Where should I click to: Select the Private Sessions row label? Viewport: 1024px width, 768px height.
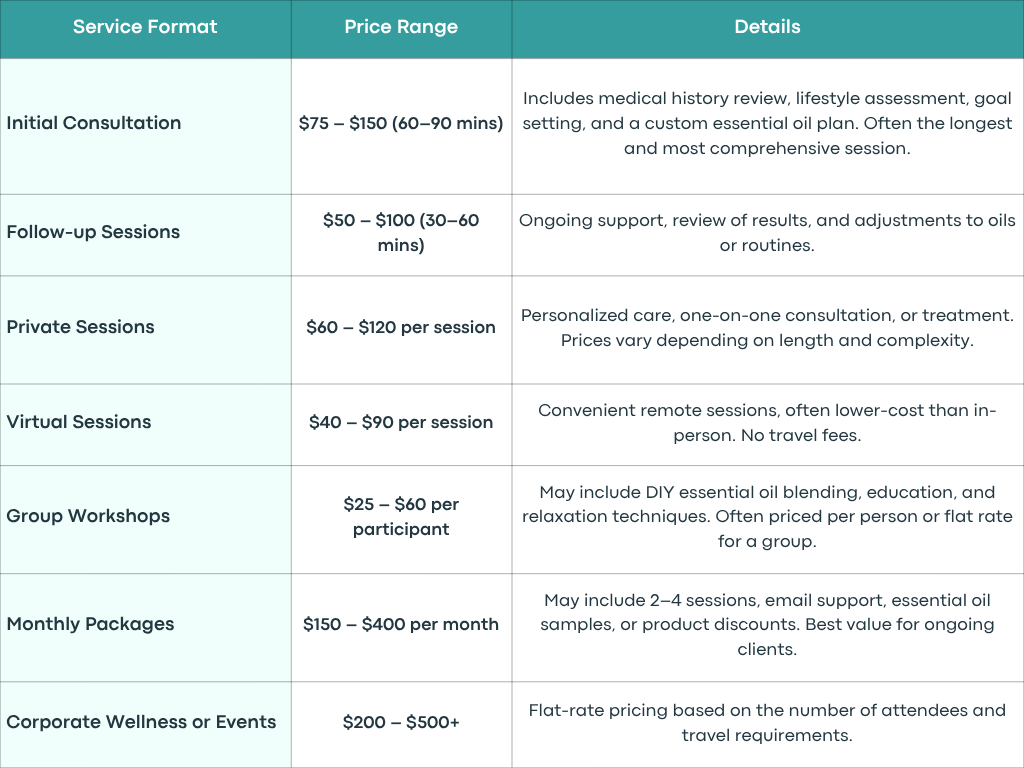(x=80, y=327)
